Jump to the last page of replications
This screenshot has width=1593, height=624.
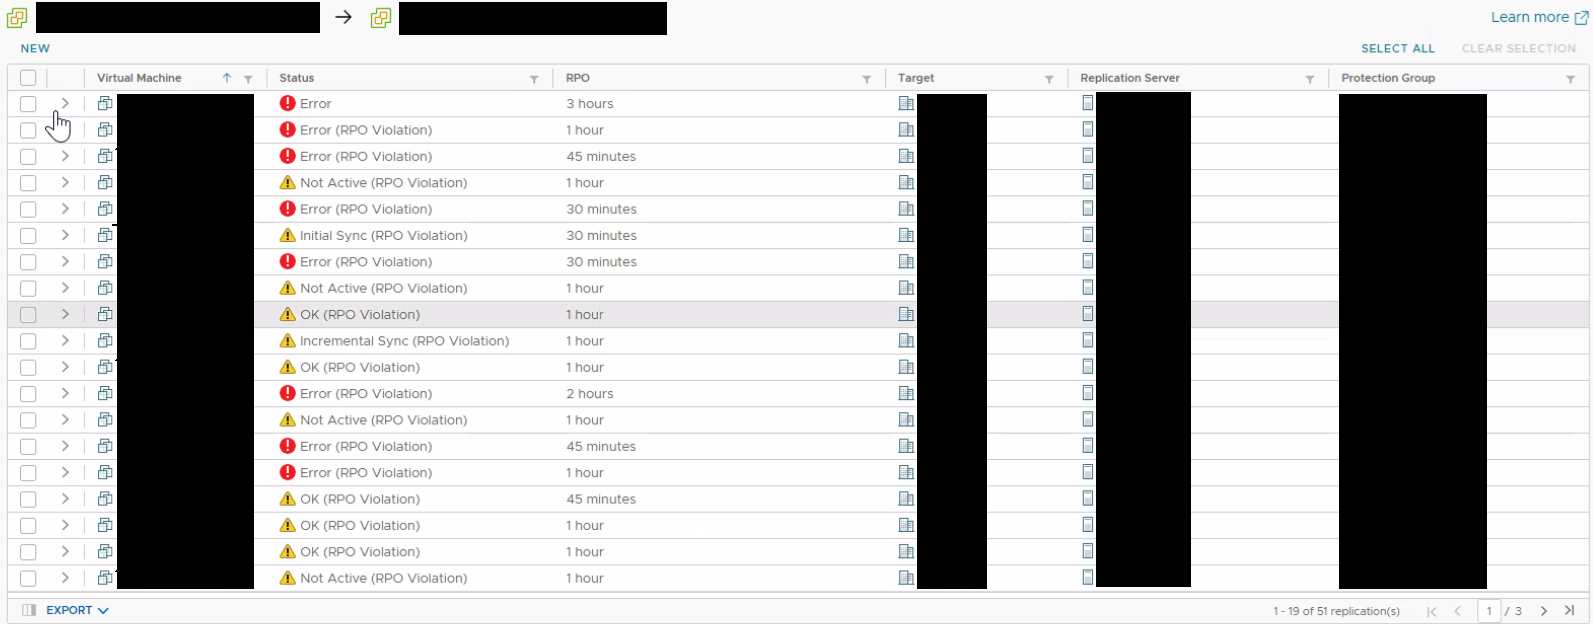[x=1570, y=611]
